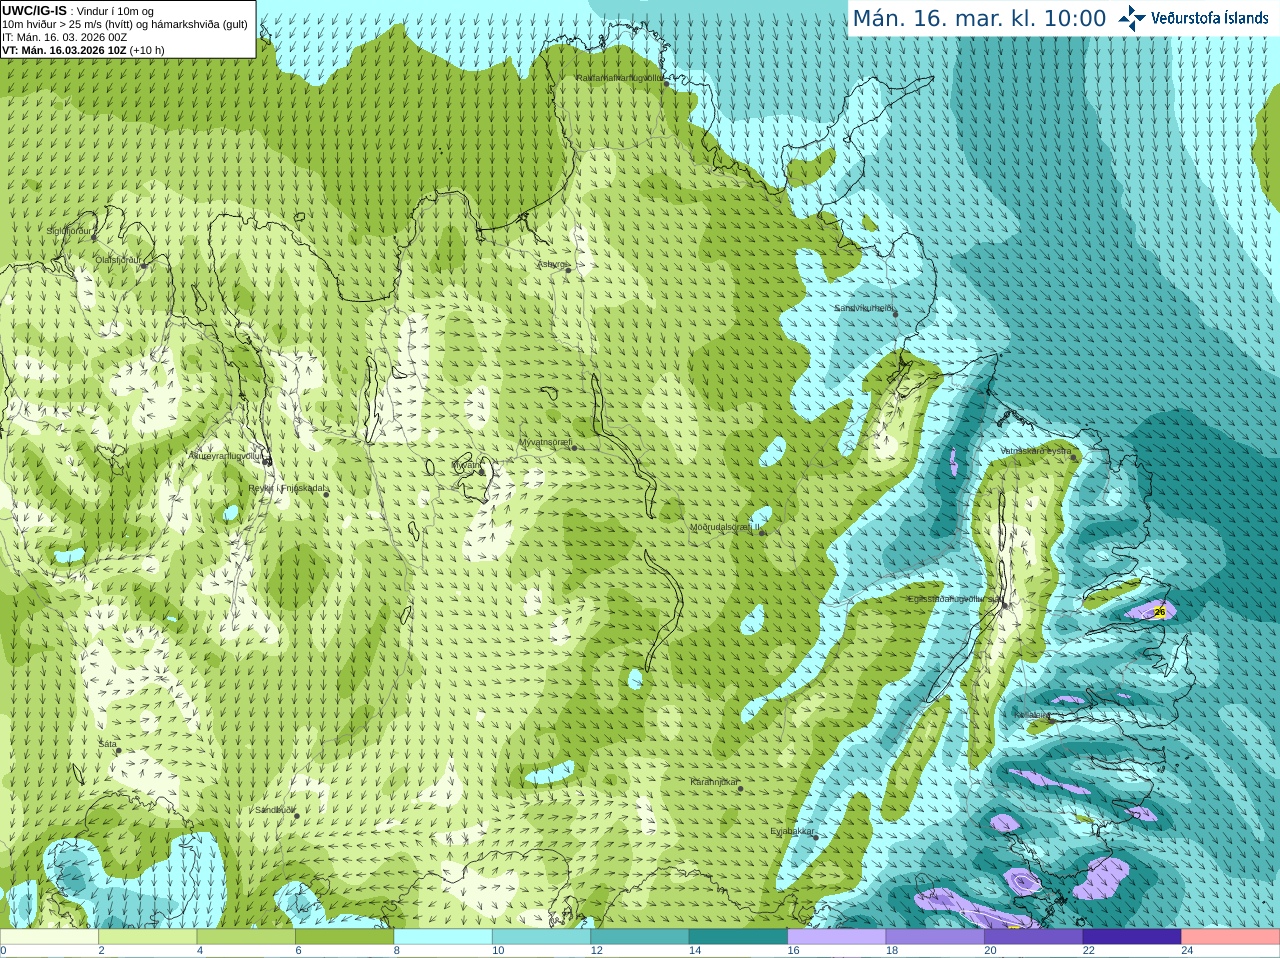Select the Egilsstaðaflugvöllur station label
The height and width of the screenshot is (958, 1280).
point(955,599)
